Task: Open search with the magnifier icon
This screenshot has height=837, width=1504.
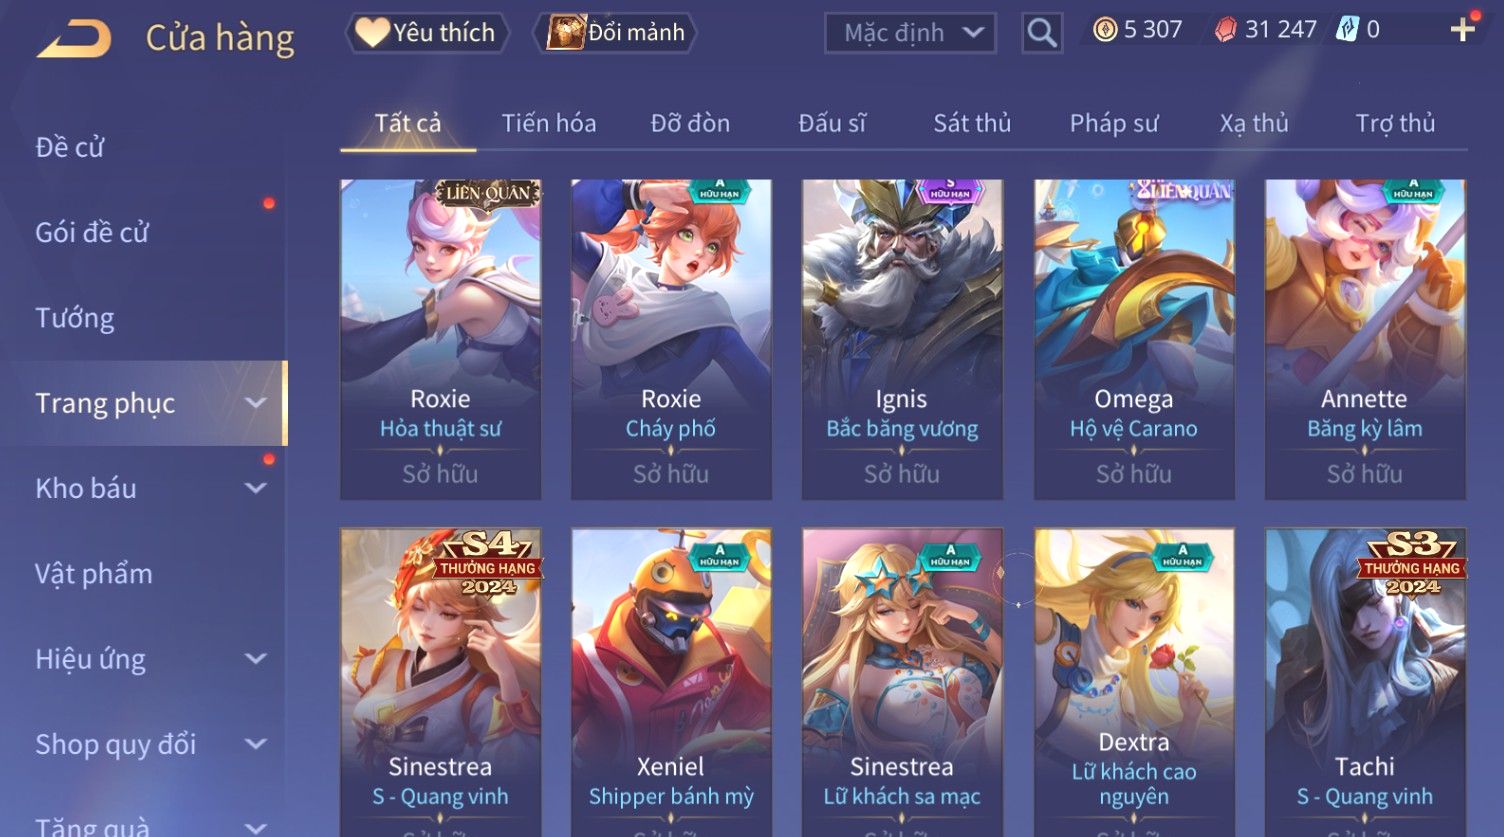Action: coord(1041,33)
